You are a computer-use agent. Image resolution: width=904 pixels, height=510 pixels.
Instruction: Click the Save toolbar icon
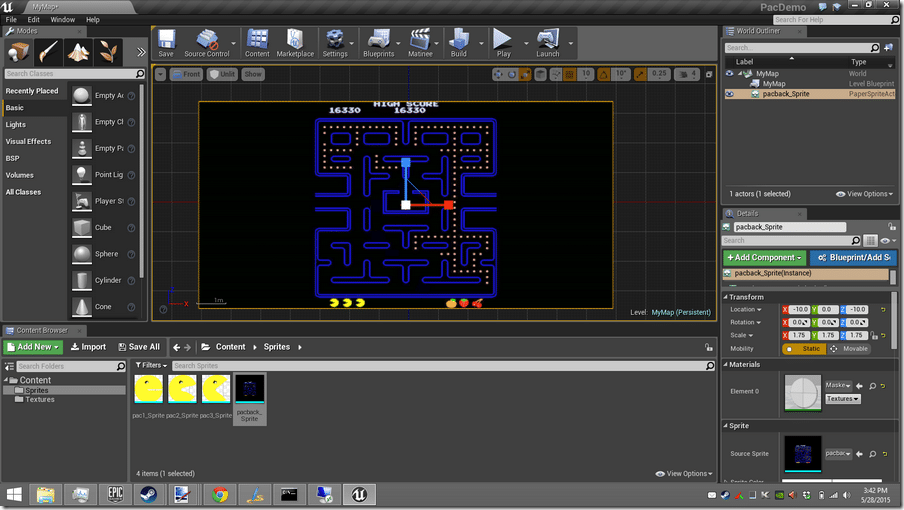[166, 43]
